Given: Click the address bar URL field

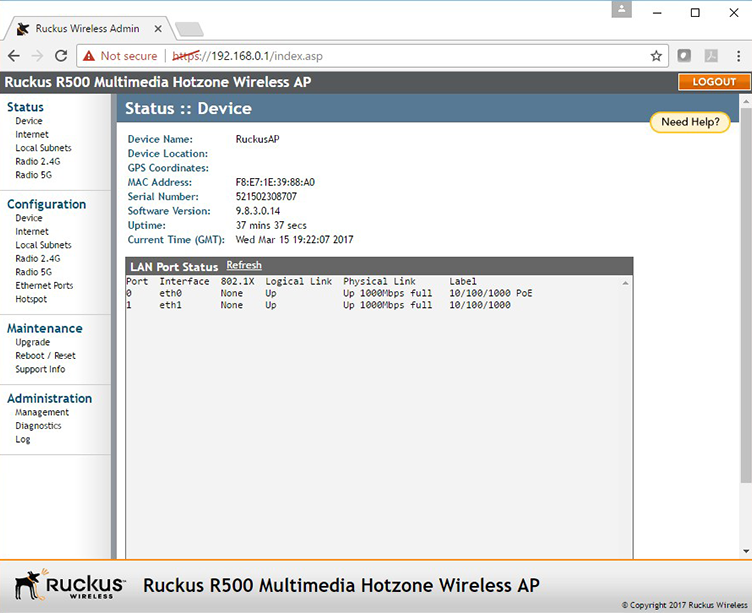Looking at the screenshot, I should click(x=400, y=56).
